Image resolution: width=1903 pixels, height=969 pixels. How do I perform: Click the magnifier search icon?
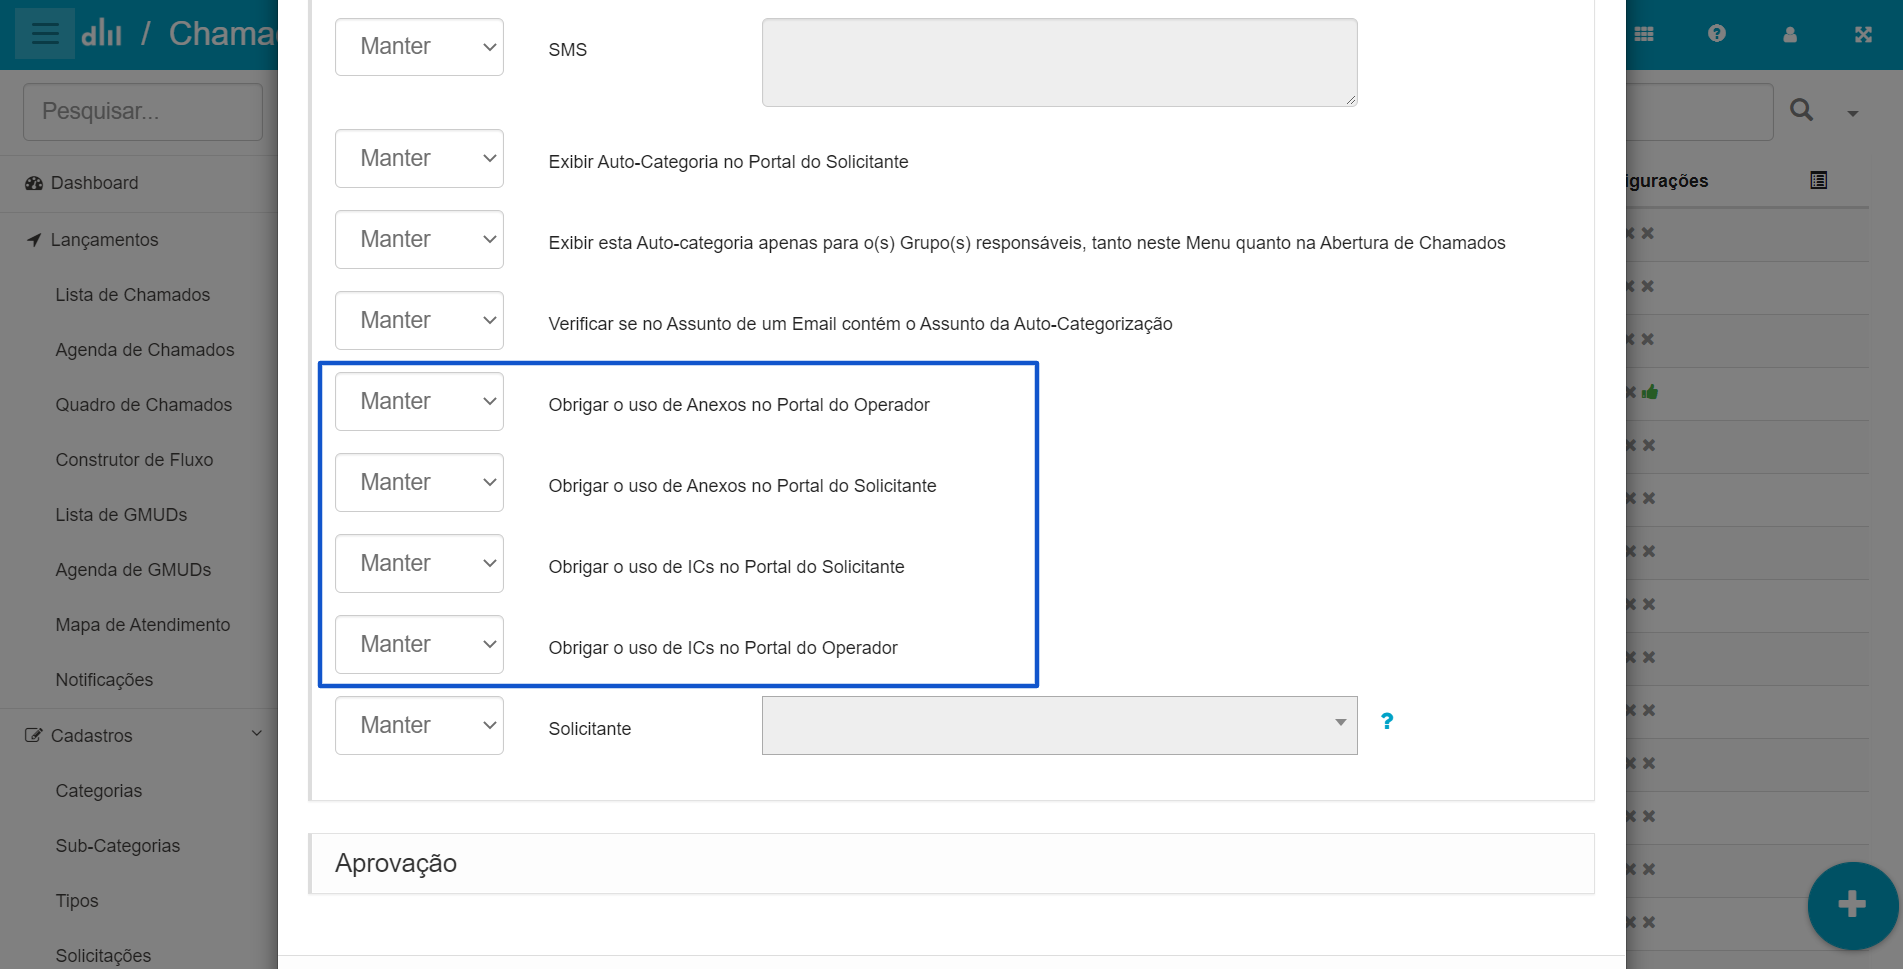(1801, 110)
